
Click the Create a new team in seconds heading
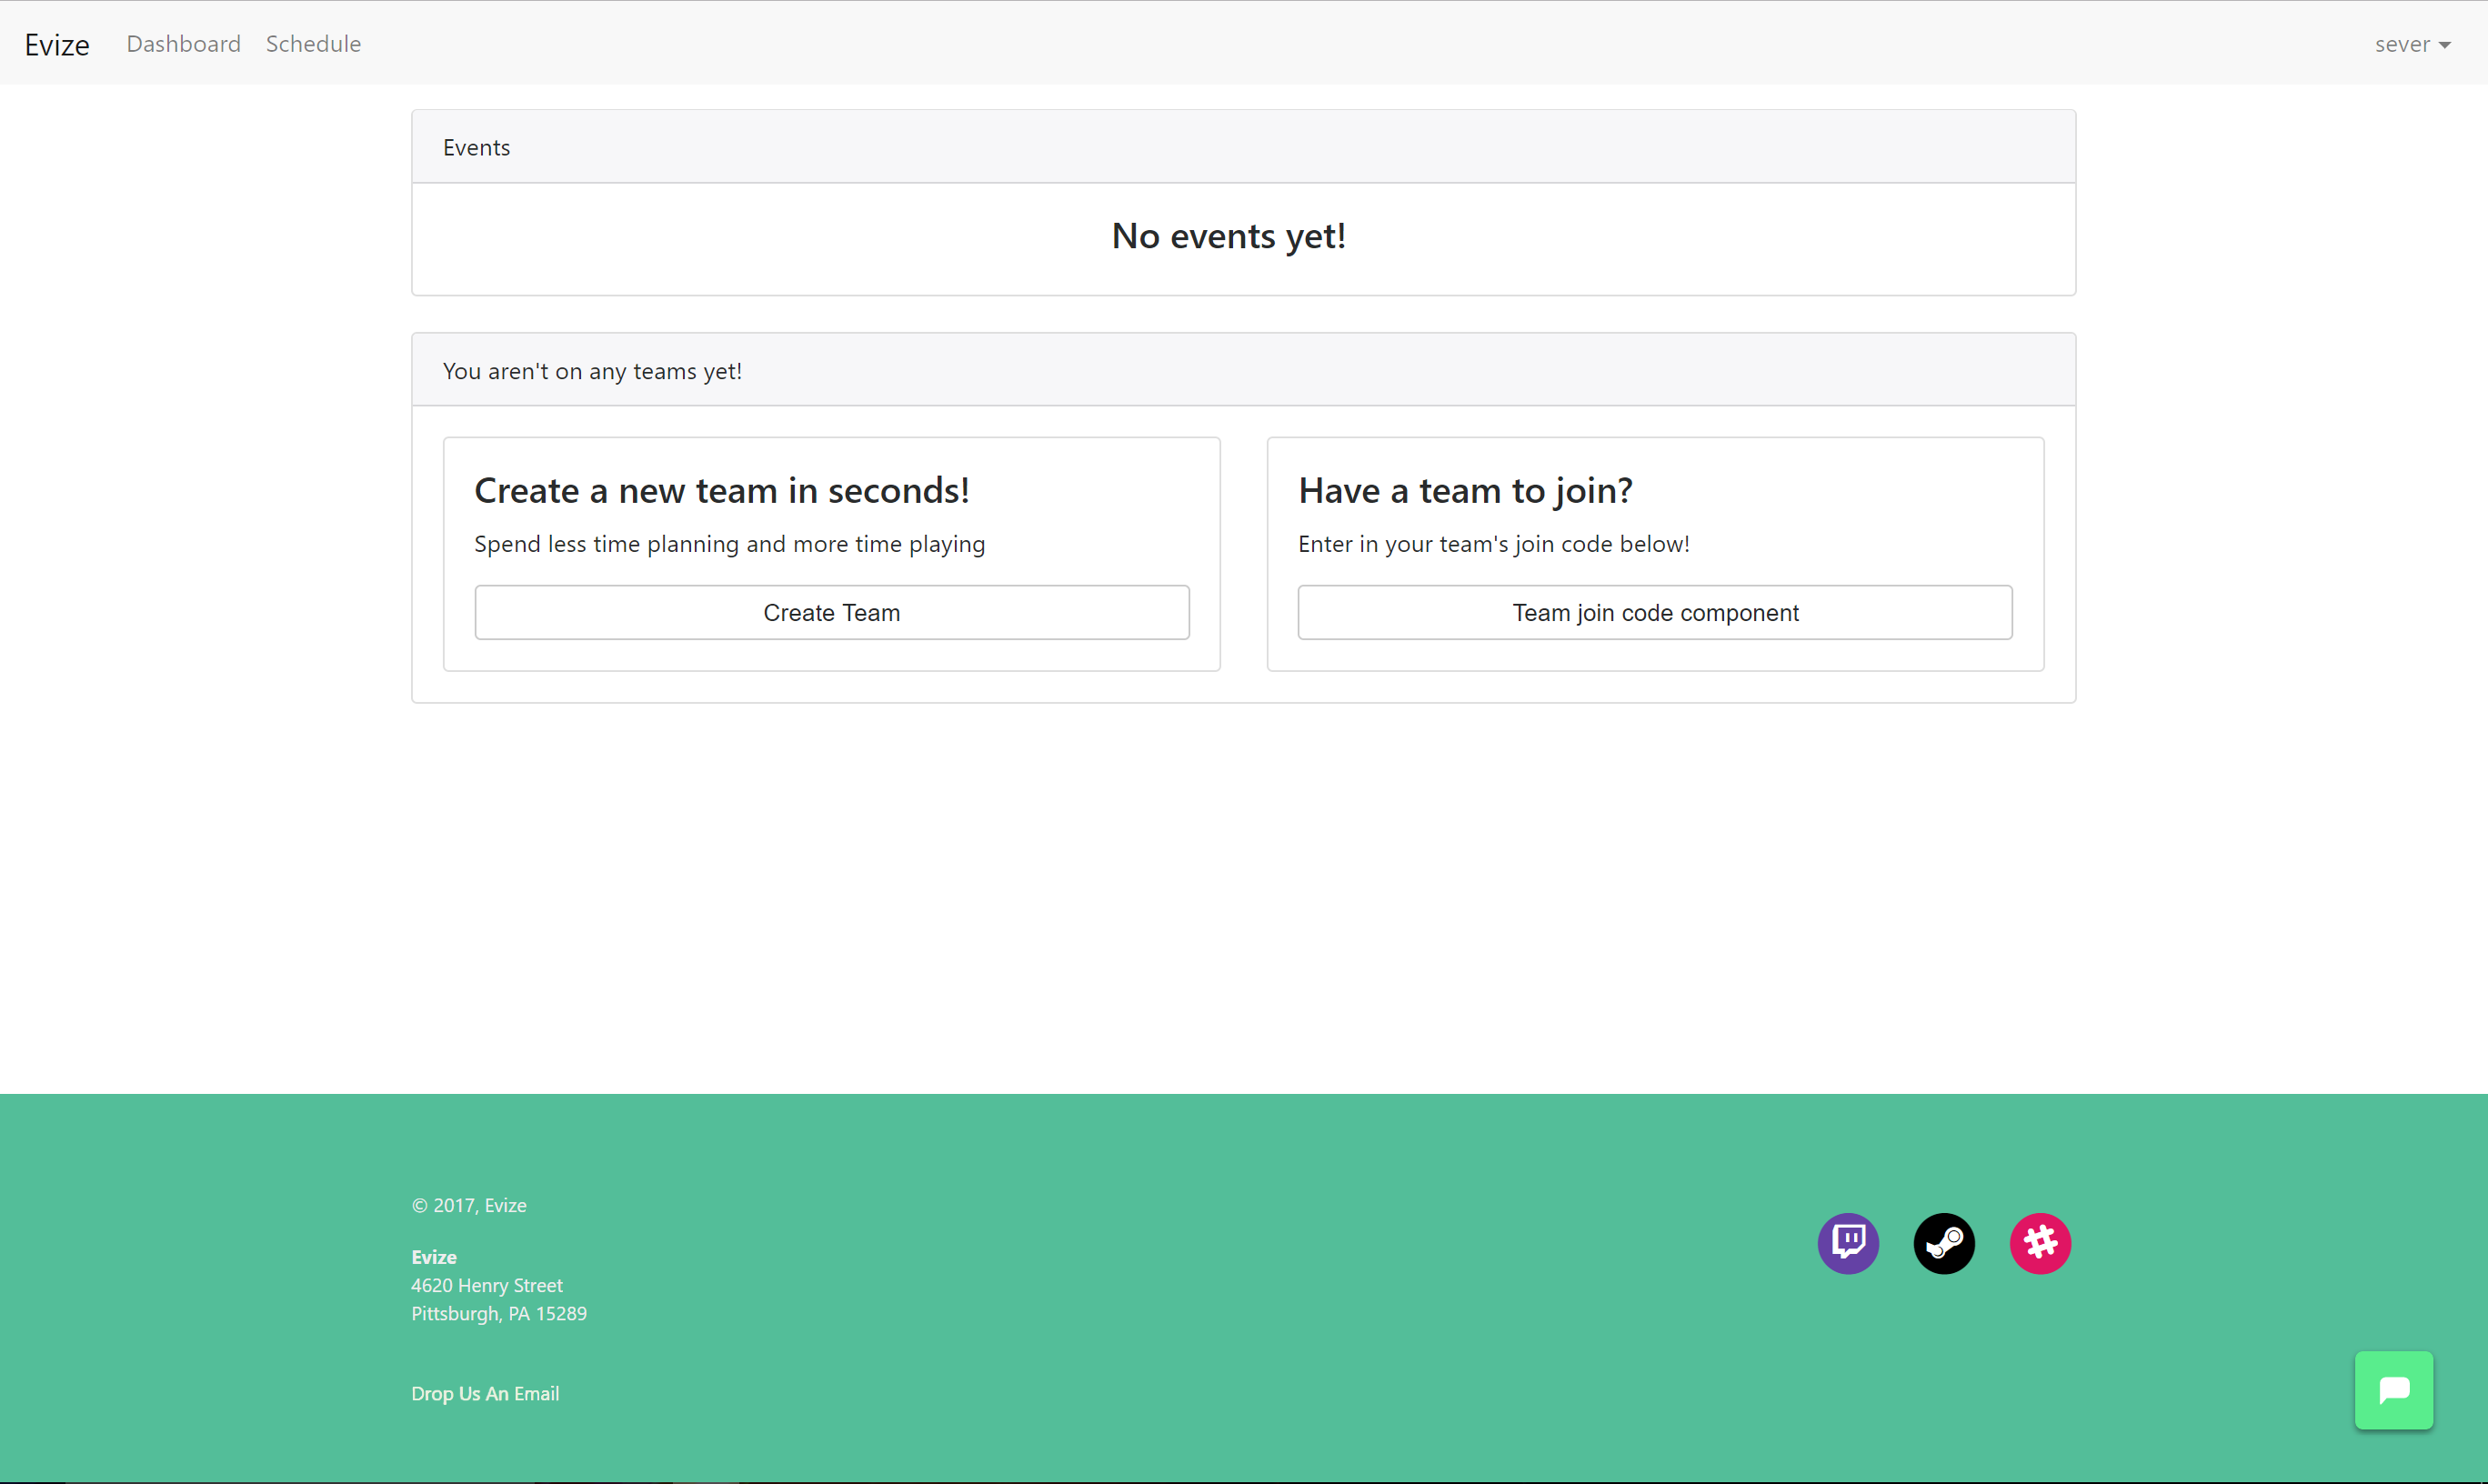(x=721, y=491)
